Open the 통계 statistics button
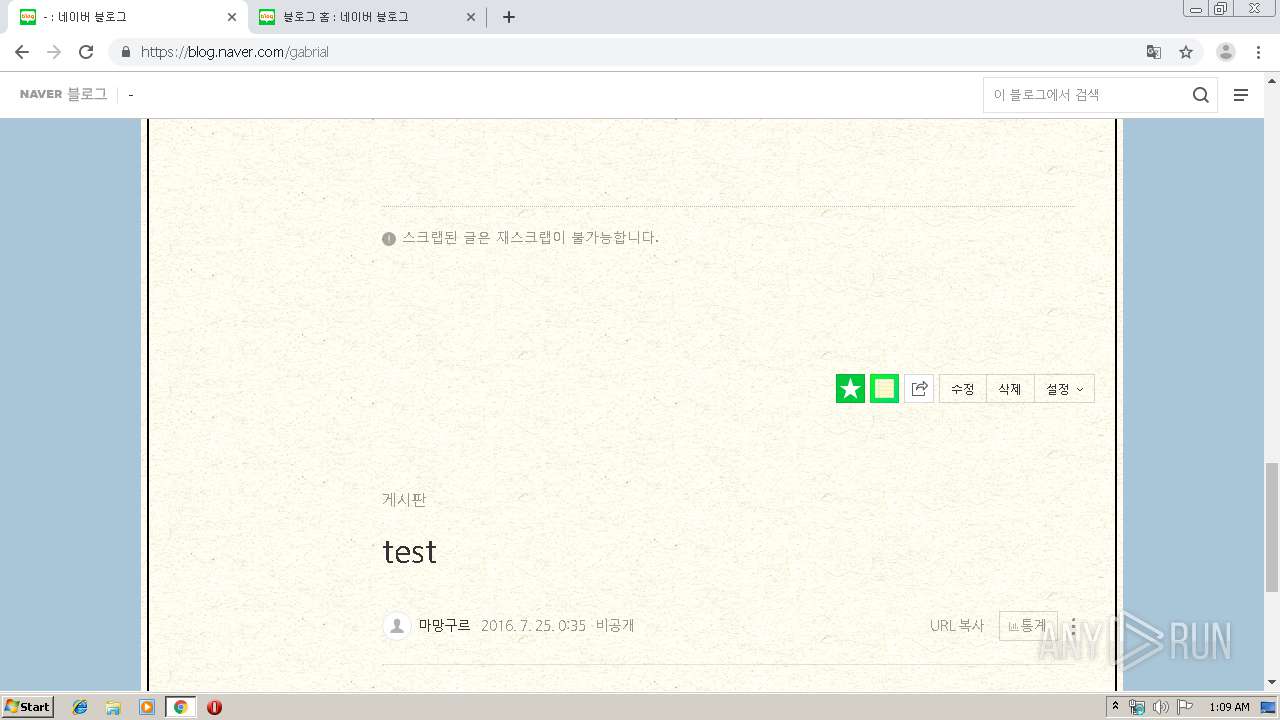Screen dimensions: 1280x720 click(1028, 626)
